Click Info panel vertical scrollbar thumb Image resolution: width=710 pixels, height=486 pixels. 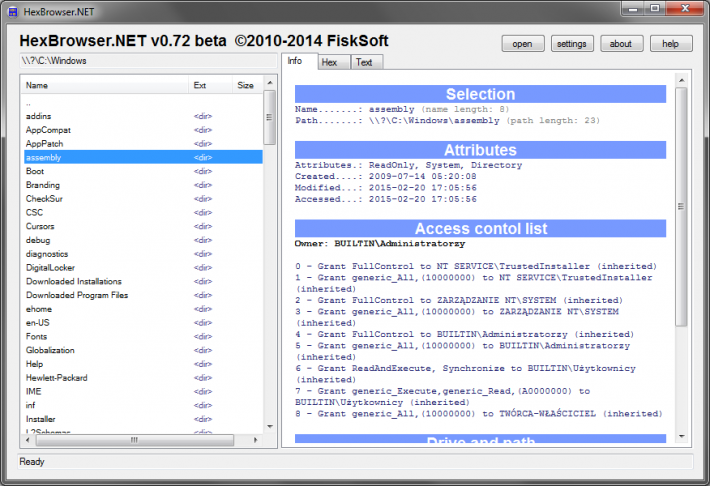coord(681,207)
